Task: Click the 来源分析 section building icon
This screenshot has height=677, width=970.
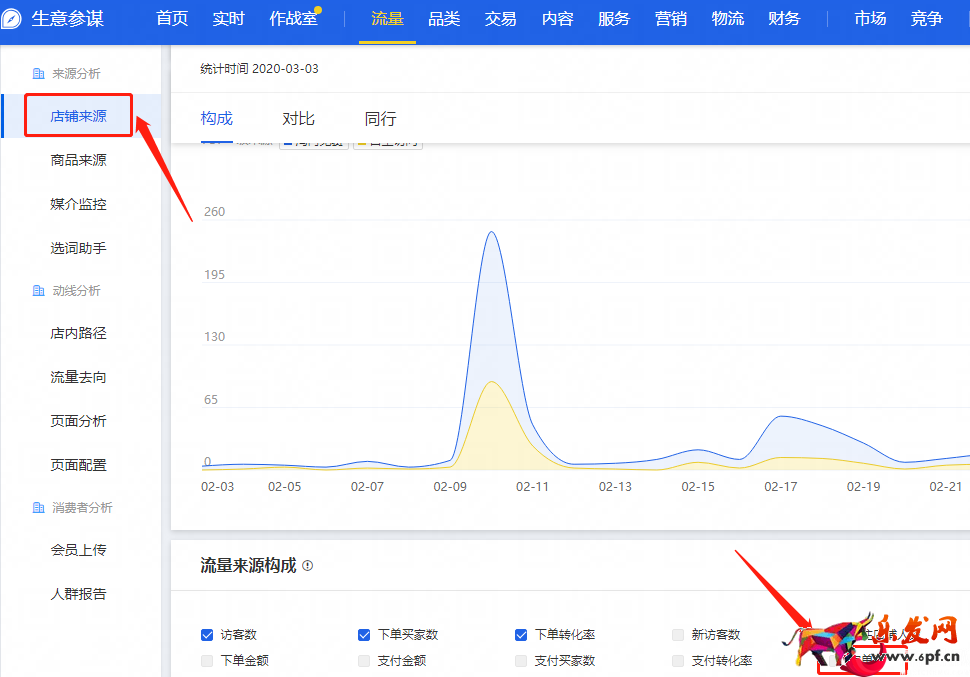Action: coord(39,74)
